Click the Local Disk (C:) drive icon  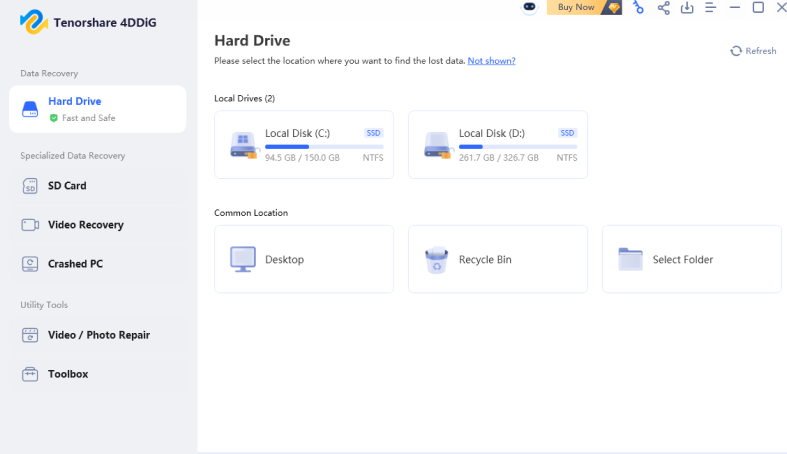click(x=243, y=145)
